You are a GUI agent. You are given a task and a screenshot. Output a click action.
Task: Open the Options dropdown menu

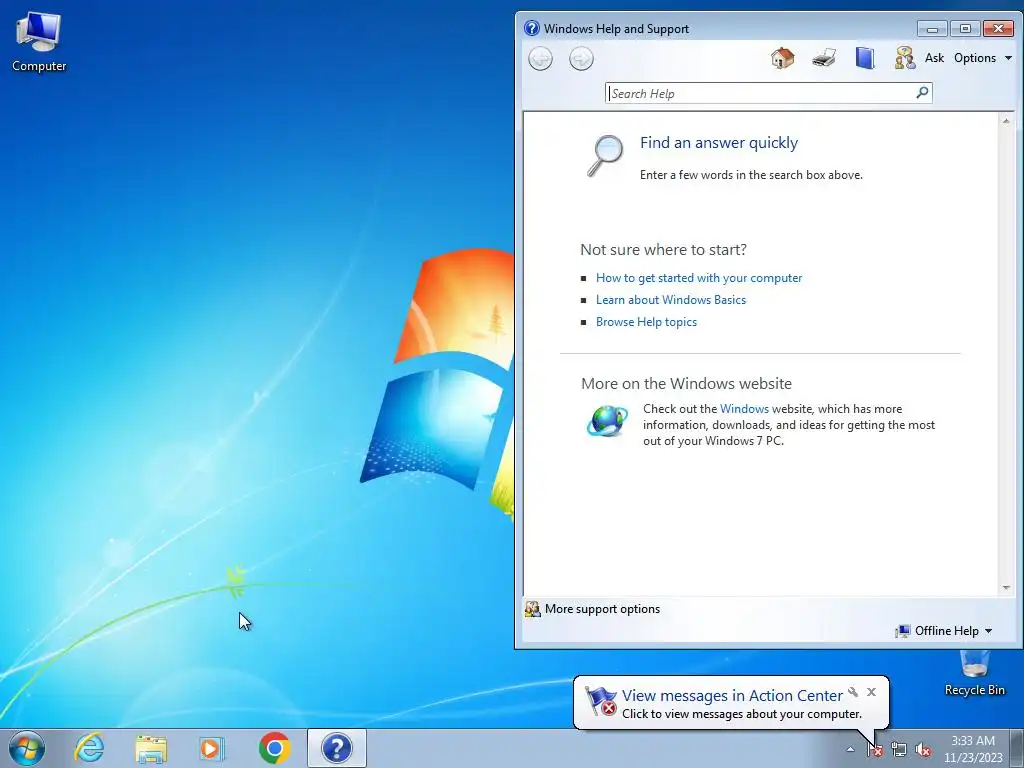[x=983, y=58]
